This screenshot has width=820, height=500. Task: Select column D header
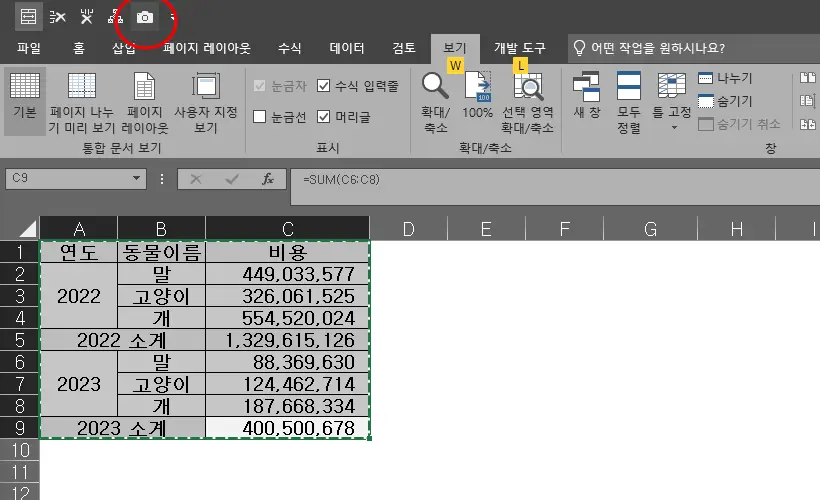pos(408,229)
